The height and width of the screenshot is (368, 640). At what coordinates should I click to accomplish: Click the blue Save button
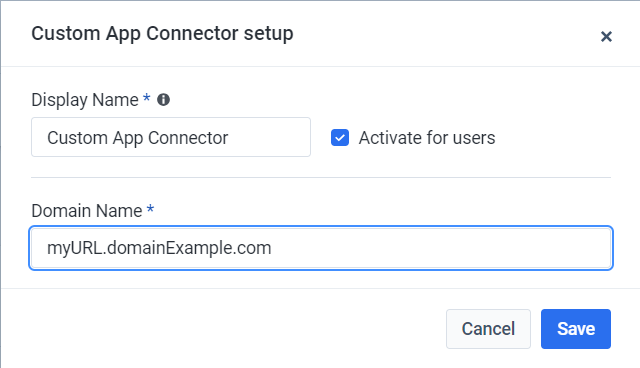[576, 329]
